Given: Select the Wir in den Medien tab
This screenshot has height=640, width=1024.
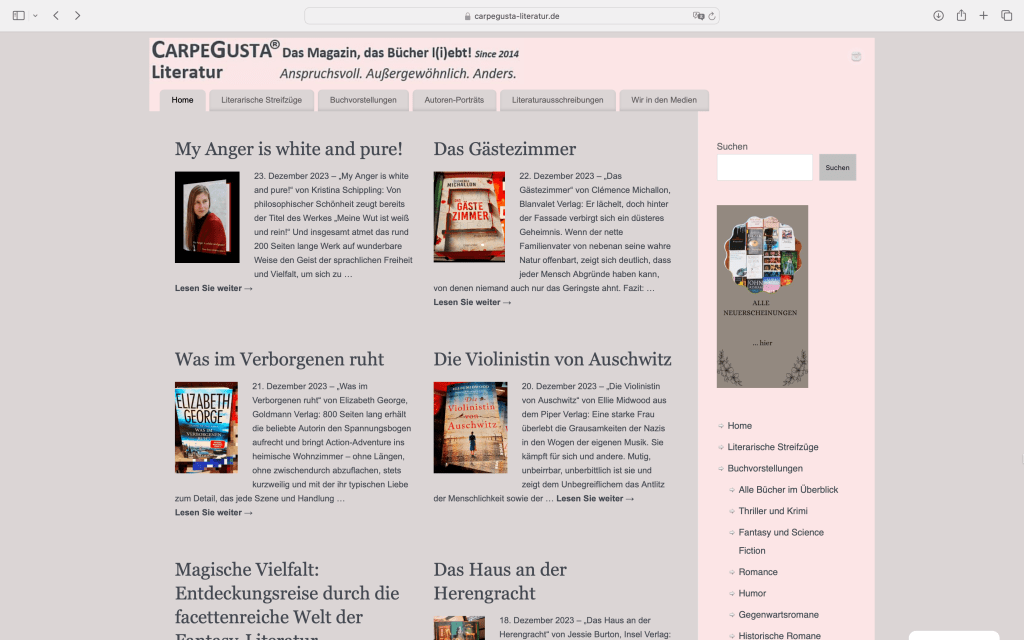Looking at the screenshot, I should click(x=664, y=100).
